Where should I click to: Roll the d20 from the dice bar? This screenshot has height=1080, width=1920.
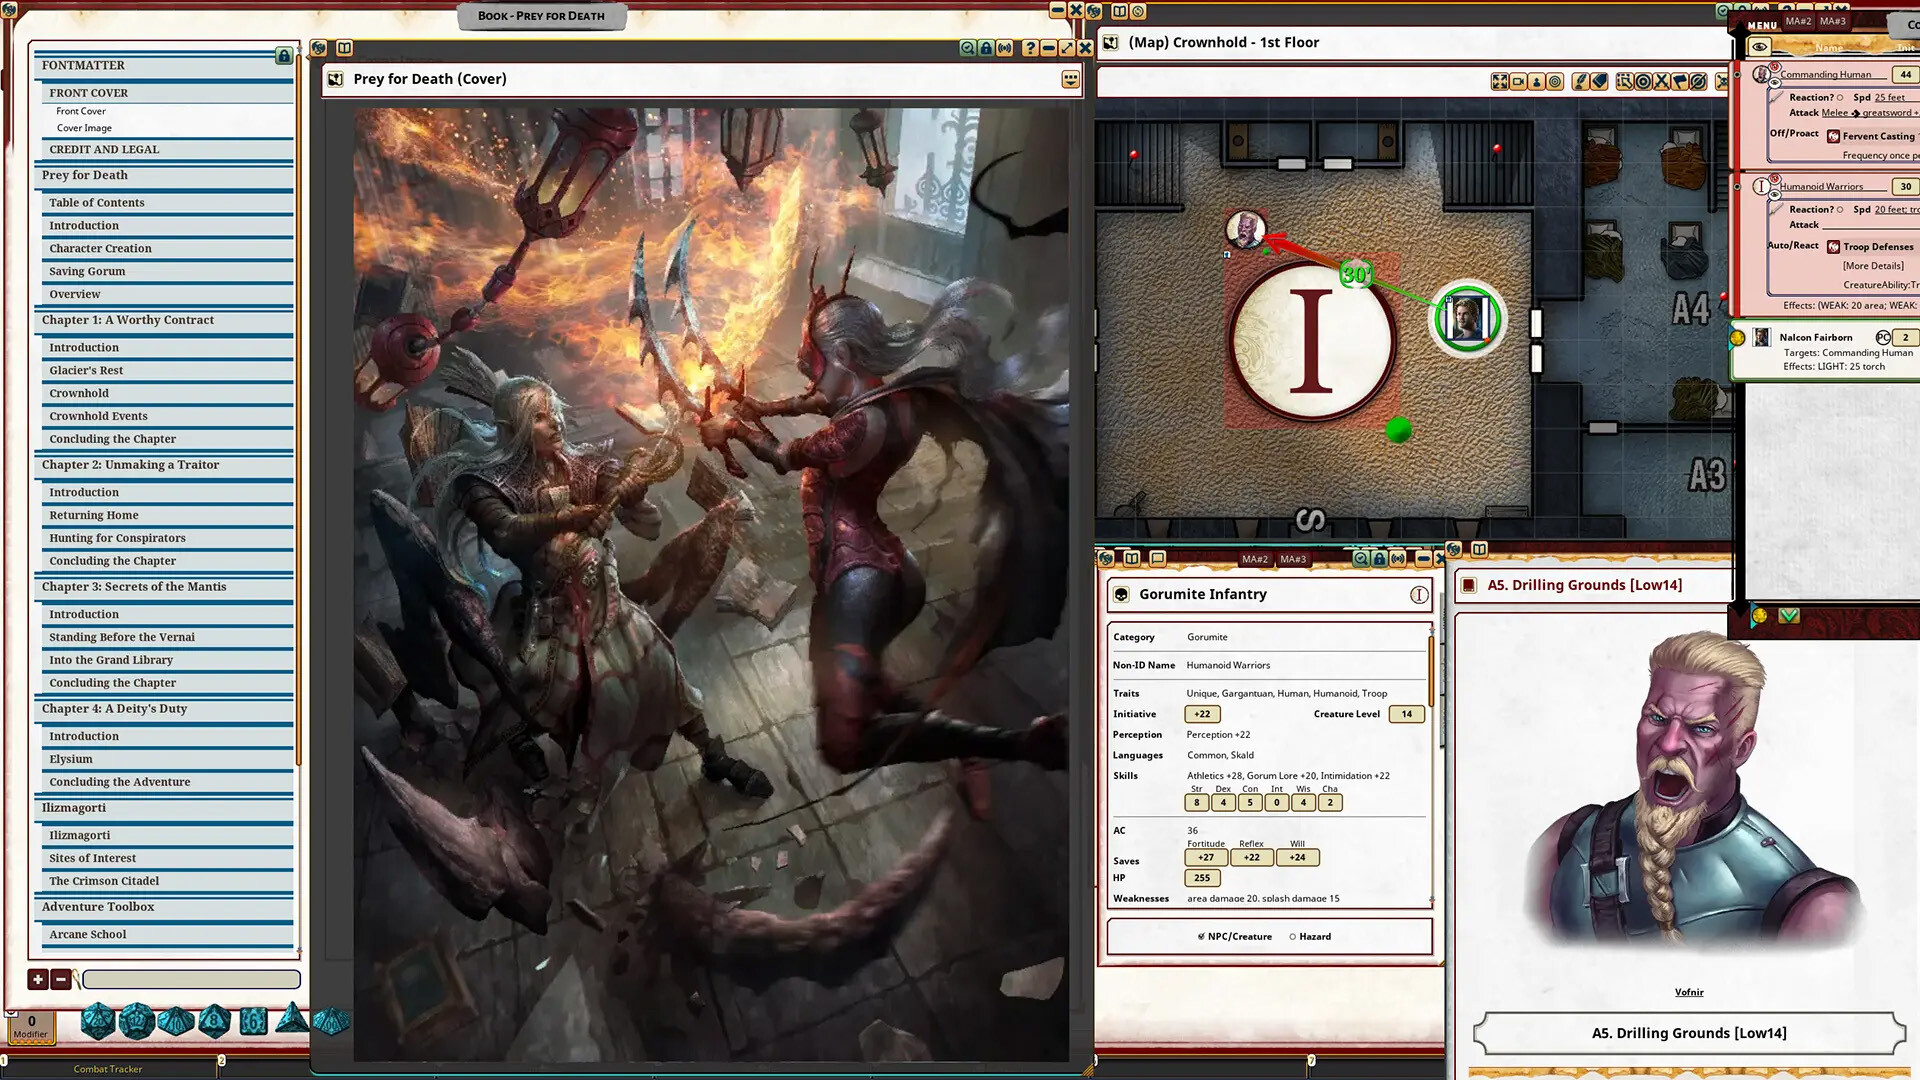96,1023
